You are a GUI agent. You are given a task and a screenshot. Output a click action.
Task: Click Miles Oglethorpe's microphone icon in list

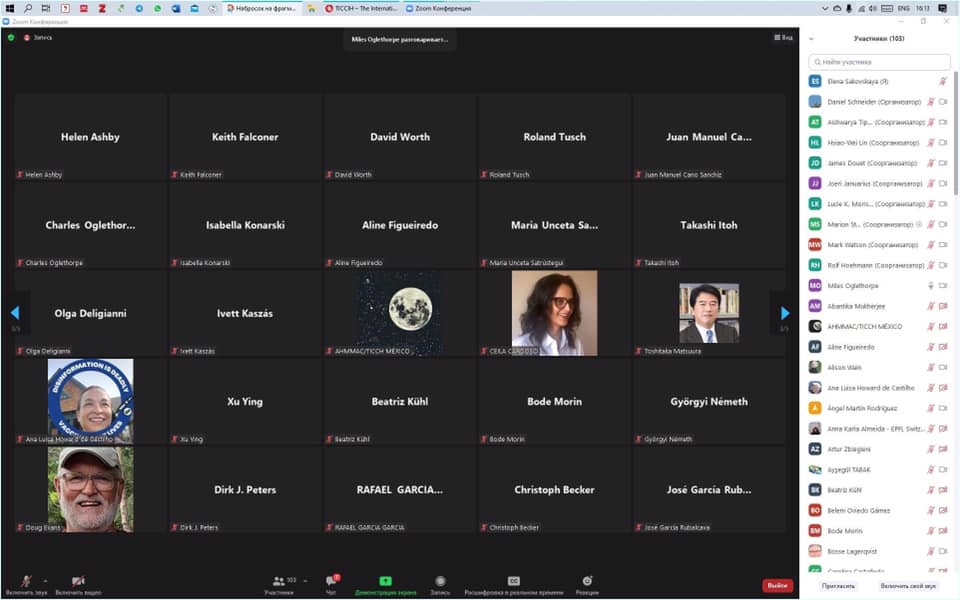click(x=931, y=285)
